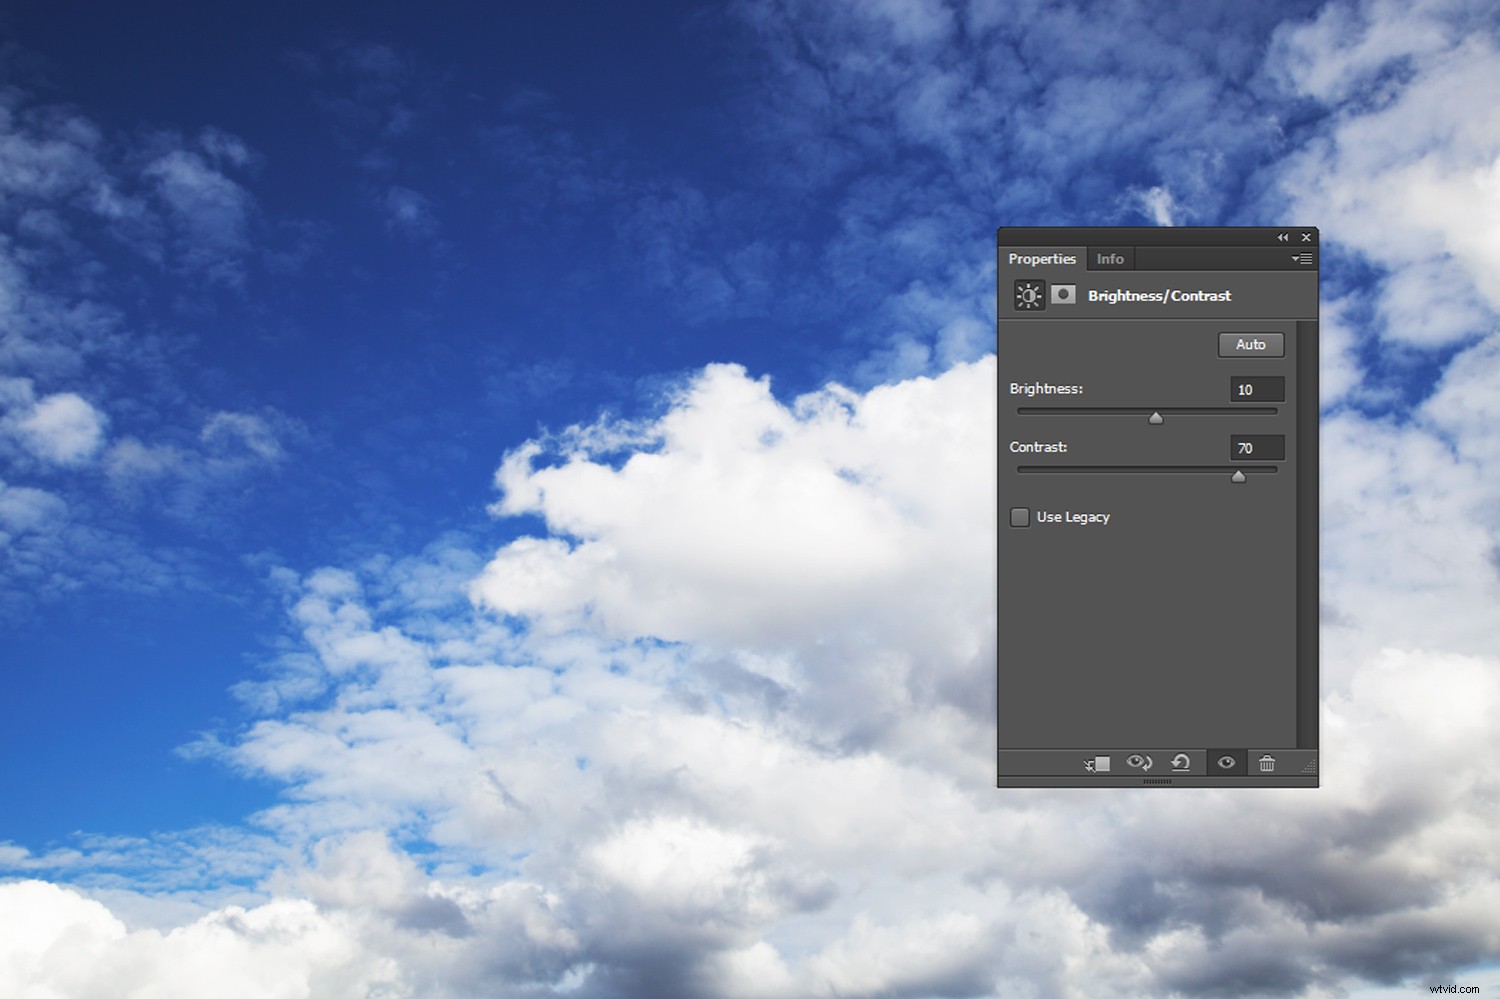1500x999 pixels.
Task: Select the Brightness/Contrast adjustment icon
Action: 1028,295
